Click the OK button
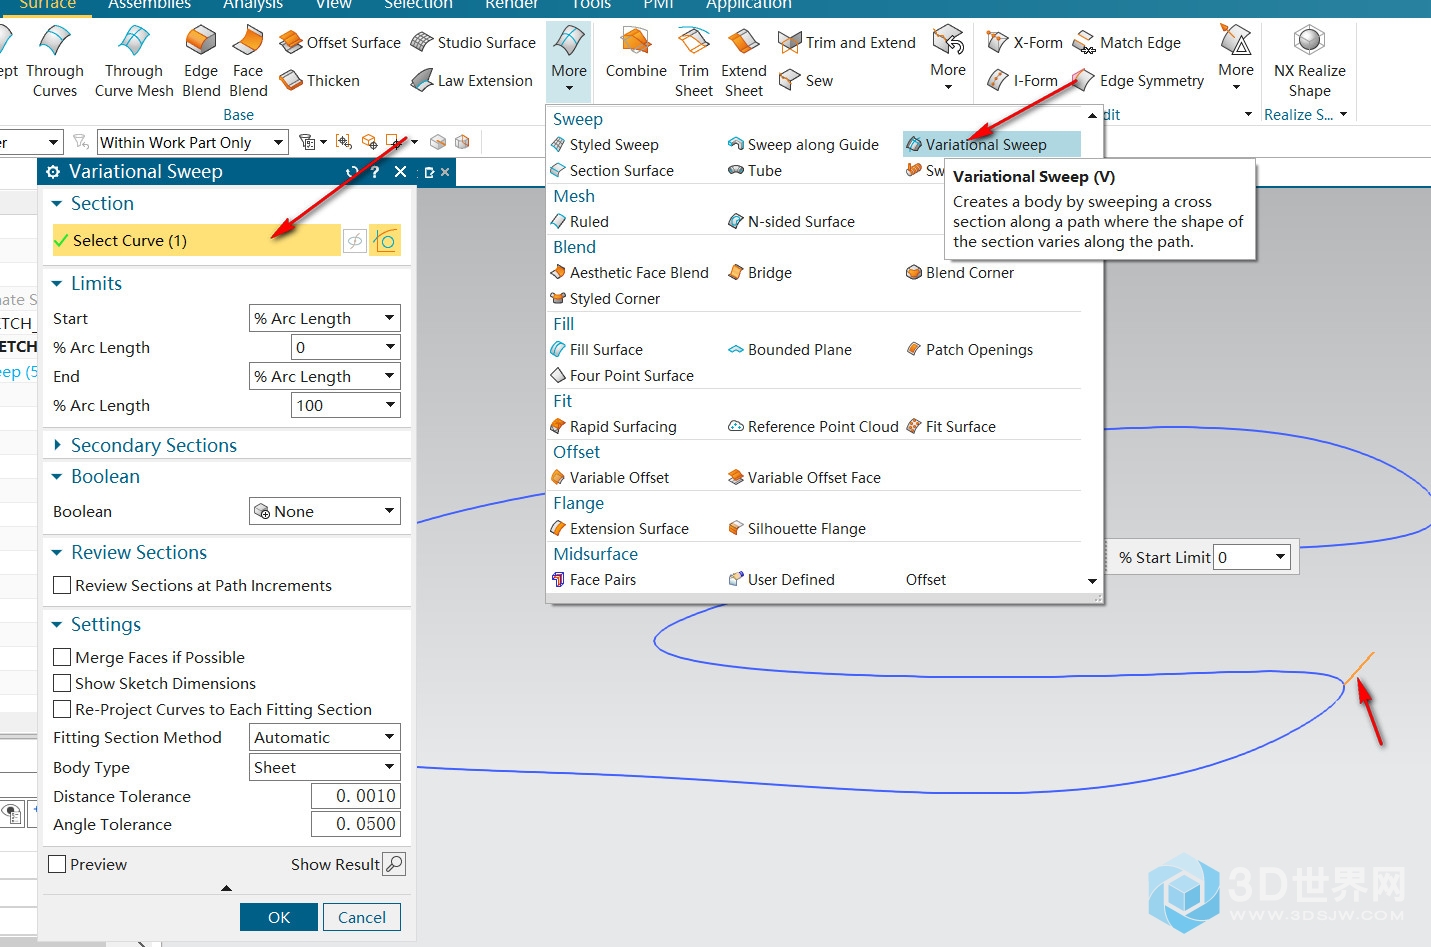This screenshot has width=1431, height=947. (279, 917)
